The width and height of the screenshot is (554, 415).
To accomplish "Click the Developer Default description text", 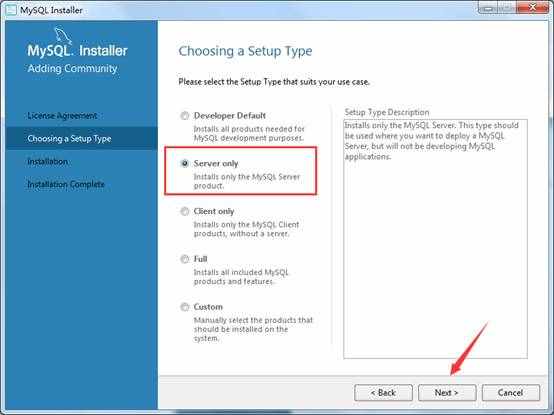I will 249,134.
